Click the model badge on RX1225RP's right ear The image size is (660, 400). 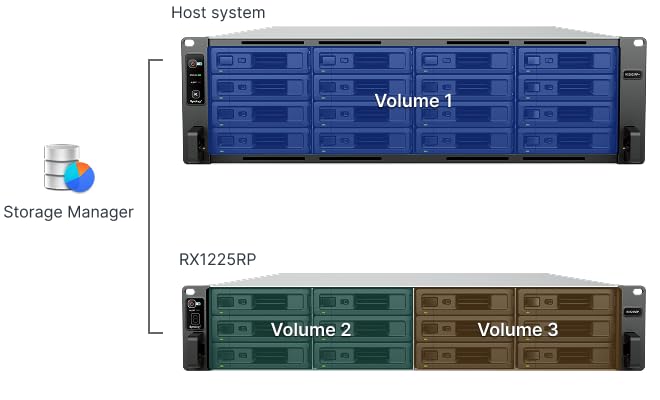coord(630,313)
